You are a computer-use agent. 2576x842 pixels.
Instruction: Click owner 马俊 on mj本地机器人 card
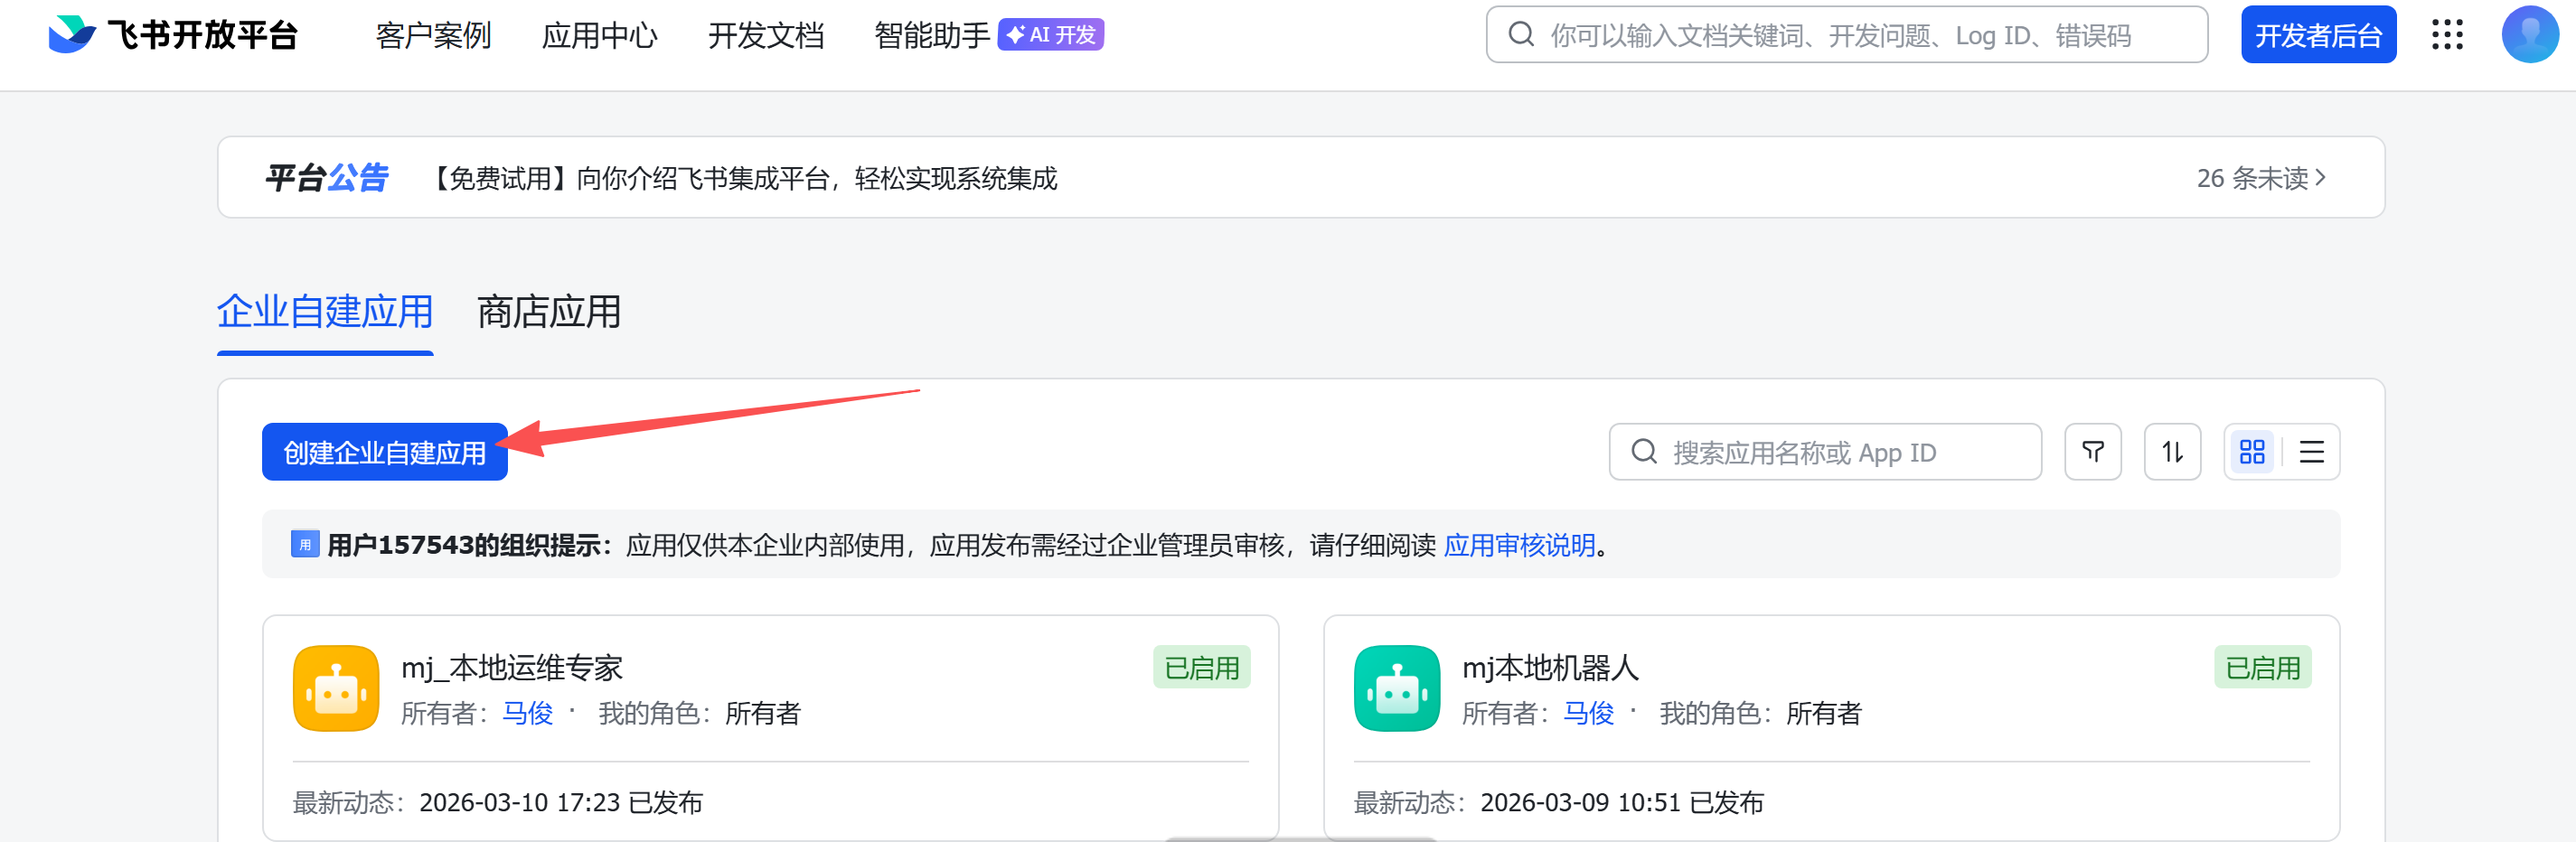click(x=1588, y=713)
